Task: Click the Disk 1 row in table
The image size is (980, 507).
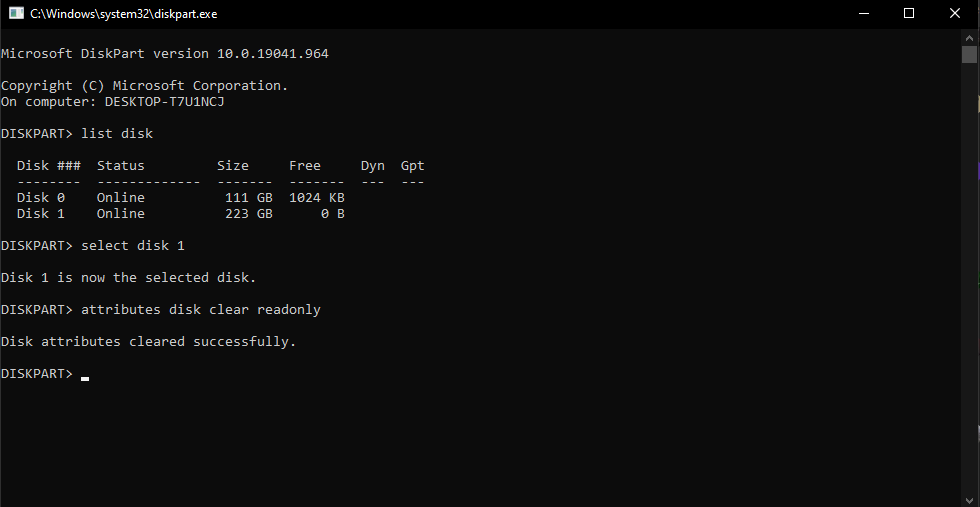Action: 180,214
